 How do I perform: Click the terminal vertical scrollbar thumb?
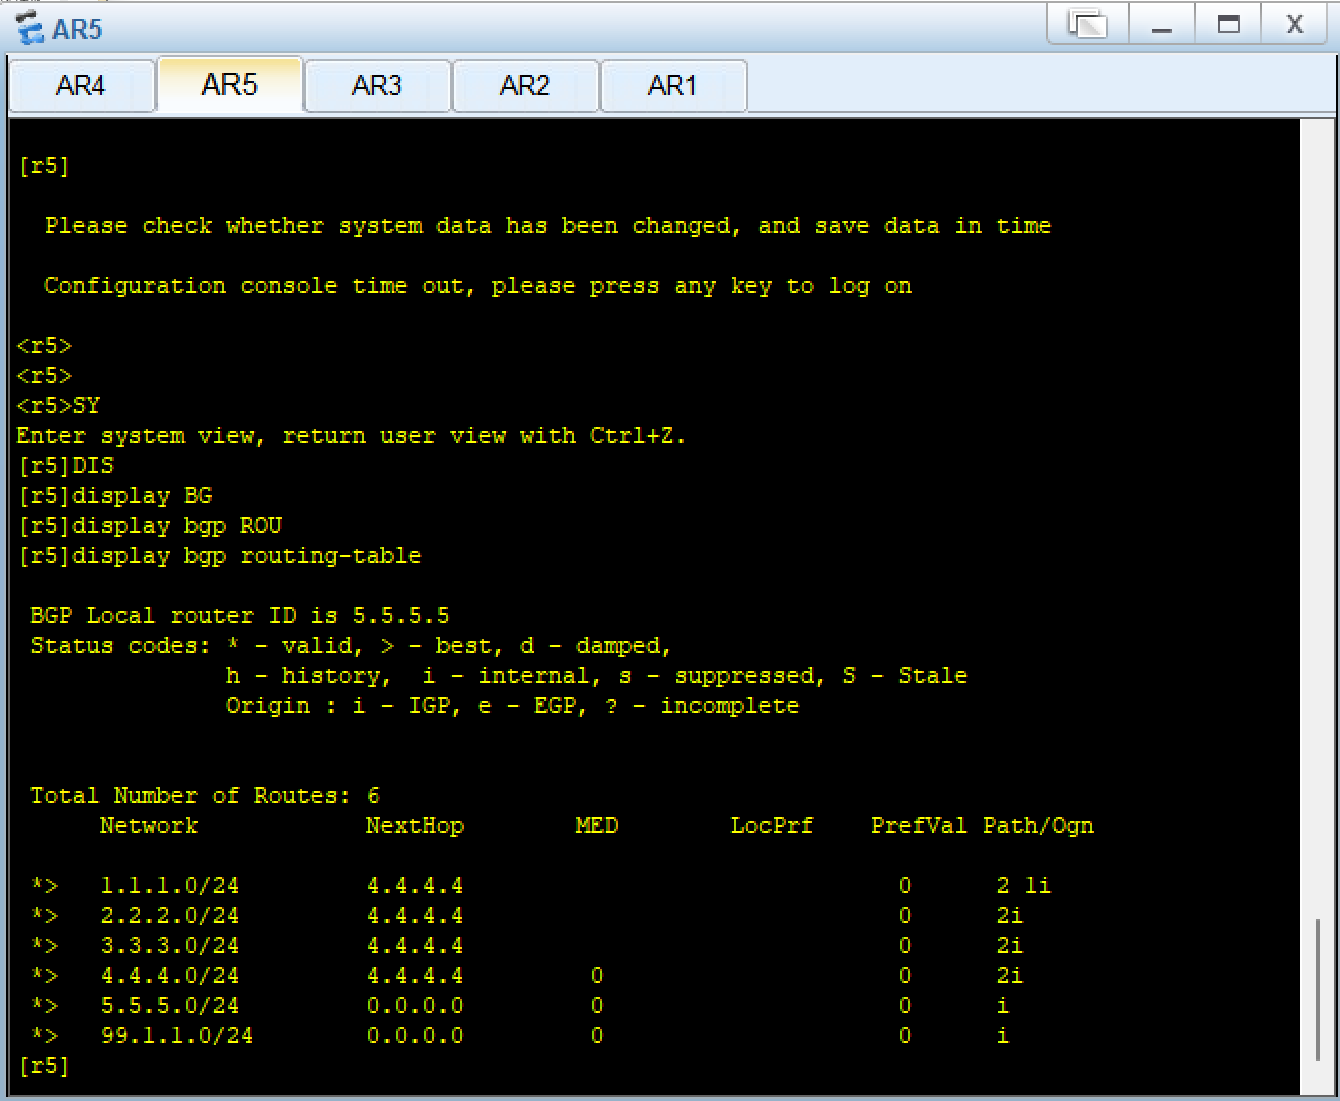pyautogui.click(x=1317, y=990)
